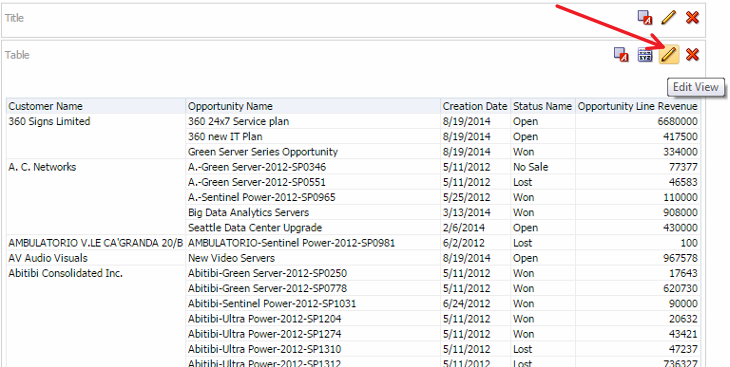Select opportunity A.-Sentinel Power-2012-SP0965
The height and width of the screenshot is (367, 730).
click(x=262, y=197)
